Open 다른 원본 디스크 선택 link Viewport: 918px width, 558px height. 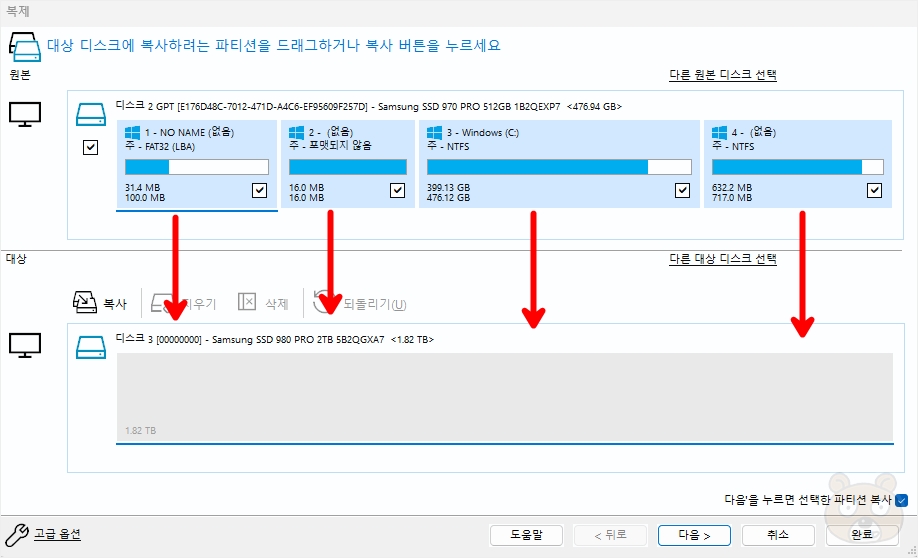pos(722,75)
